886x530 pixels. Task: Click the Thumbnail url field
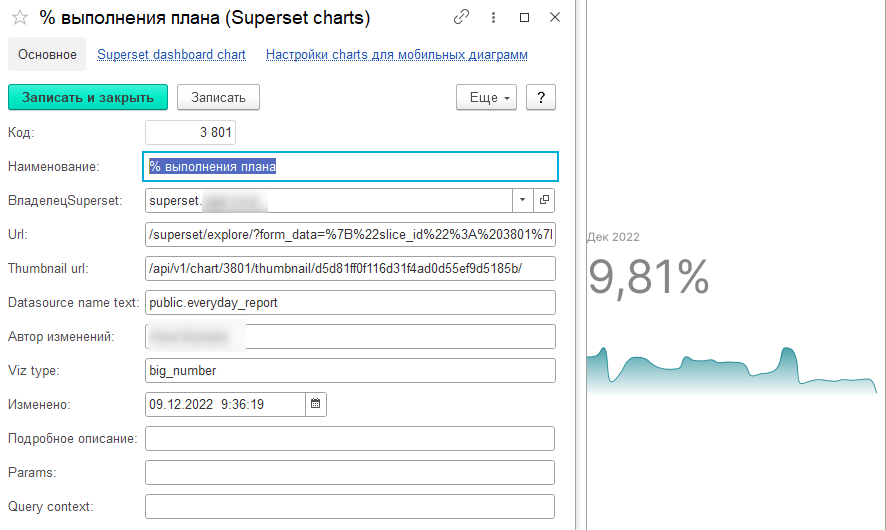350,268
